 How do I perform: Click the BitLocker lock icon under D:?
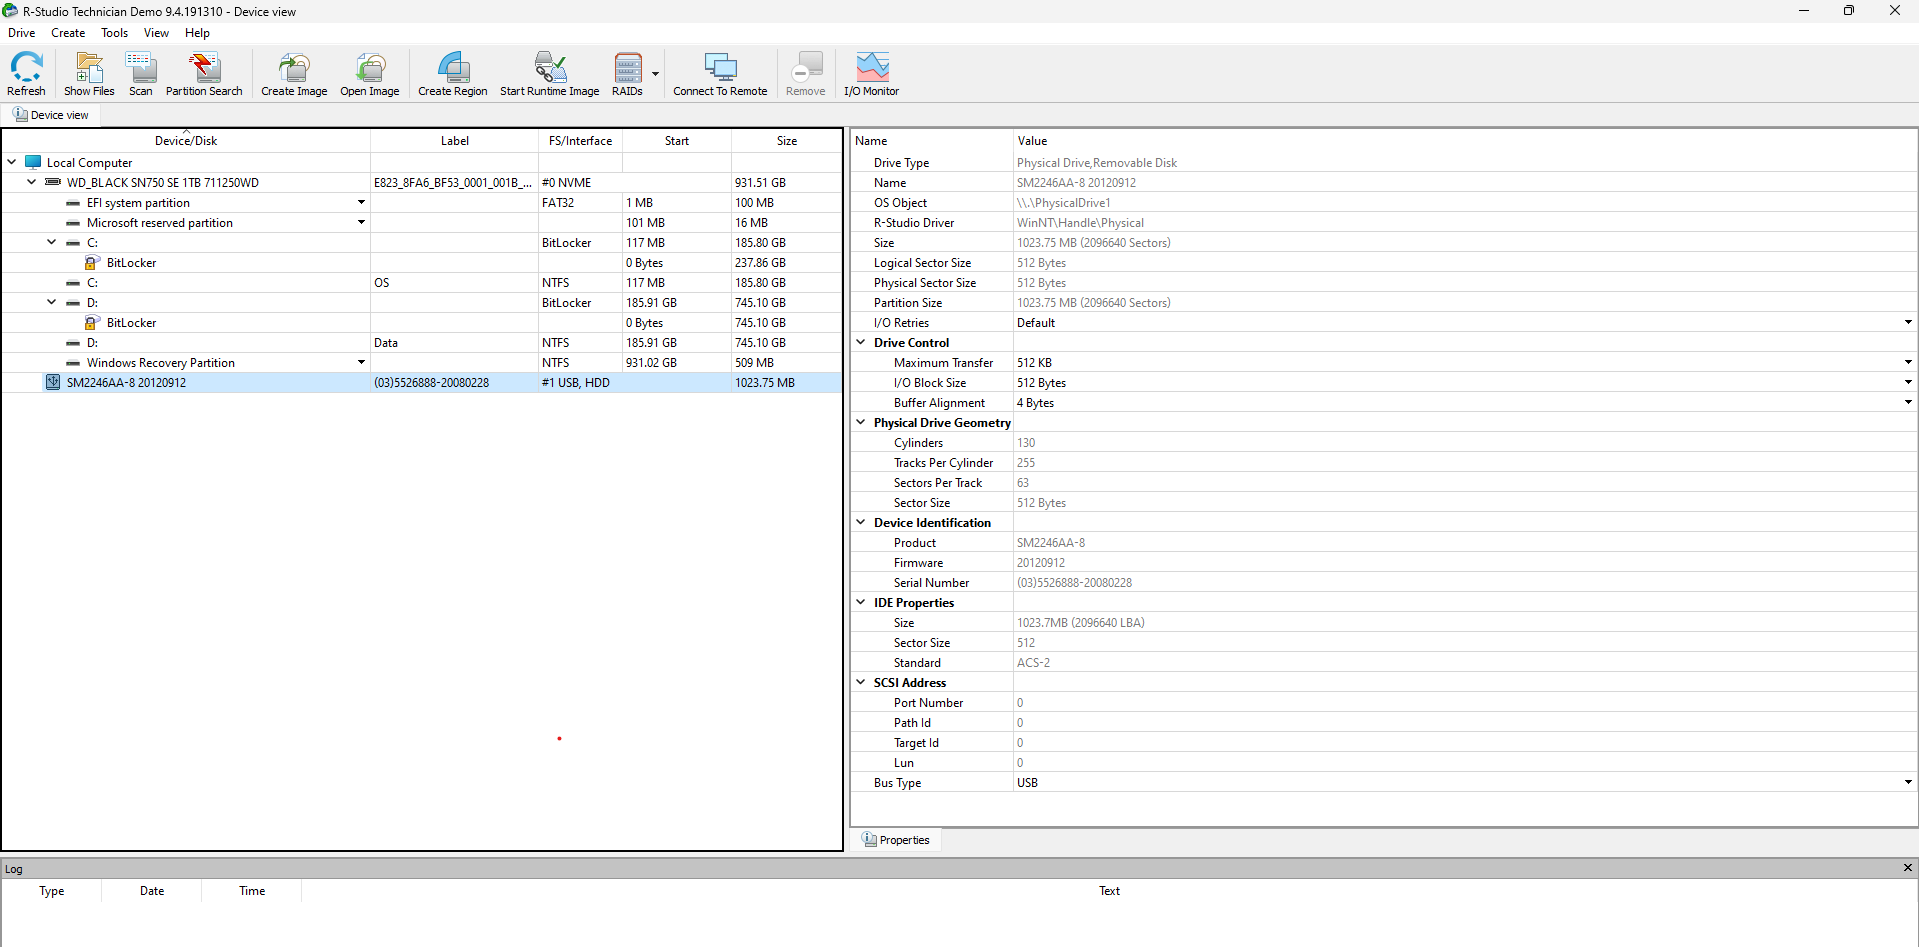click(92, 322)
